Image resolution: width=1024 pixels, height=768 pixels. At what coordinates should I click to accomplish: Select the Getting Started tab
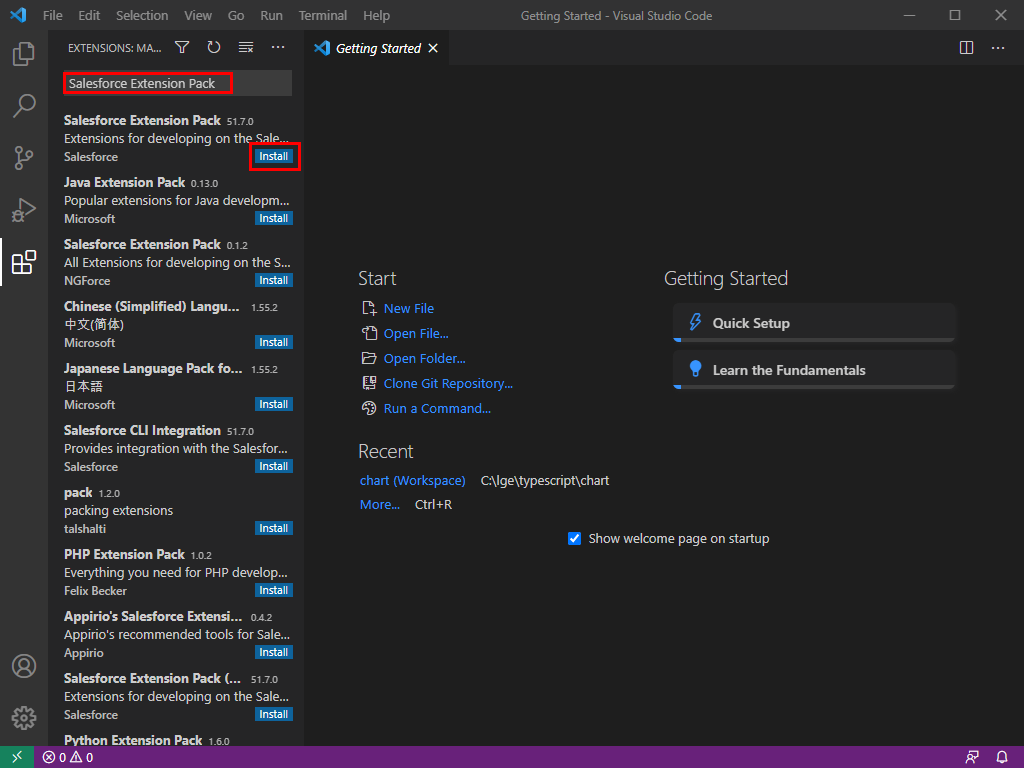pyautogui.click(x=377, y=48)
